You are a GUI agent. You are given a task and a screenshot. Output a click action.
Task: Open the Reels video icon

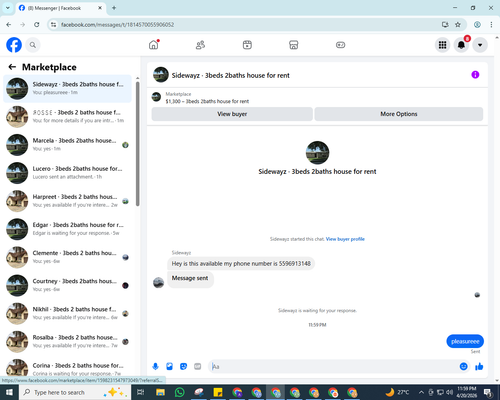point(247,45)
